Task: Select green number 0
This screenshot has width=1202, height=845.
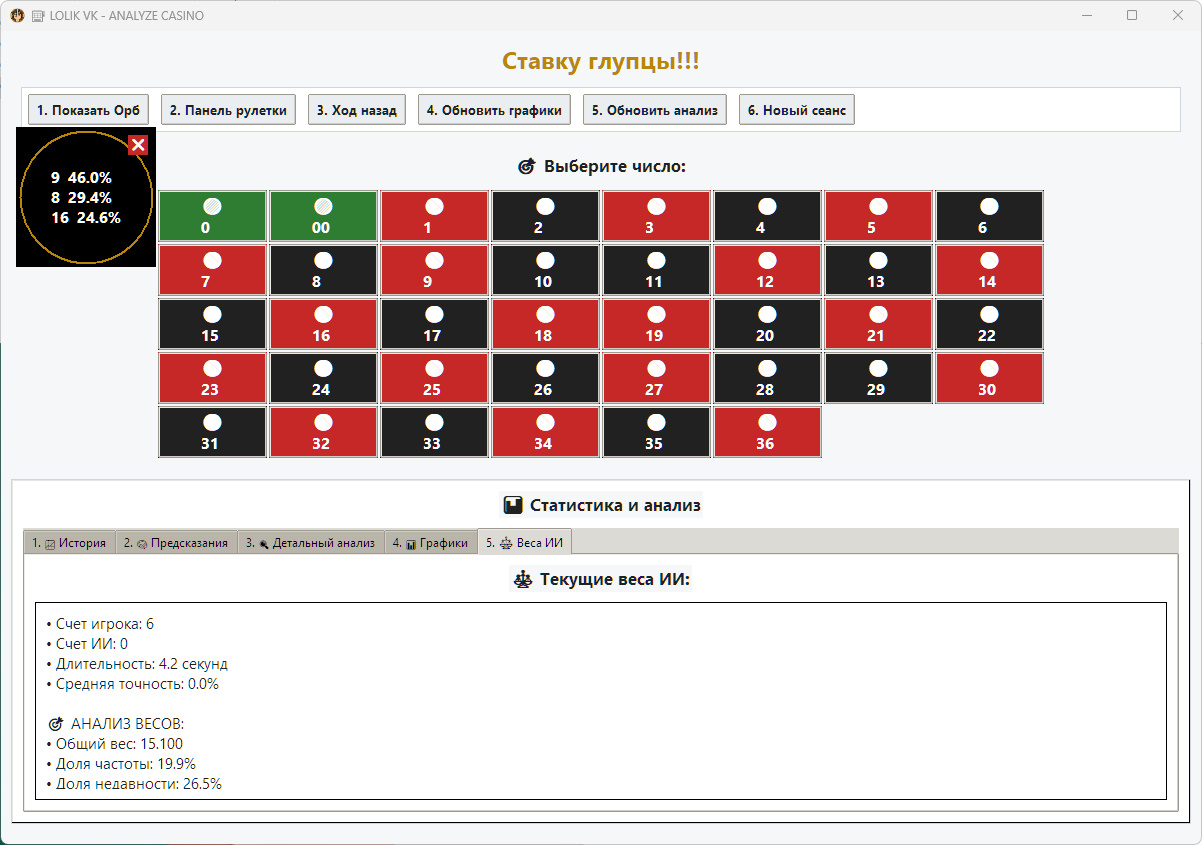Action: [212, 216]
